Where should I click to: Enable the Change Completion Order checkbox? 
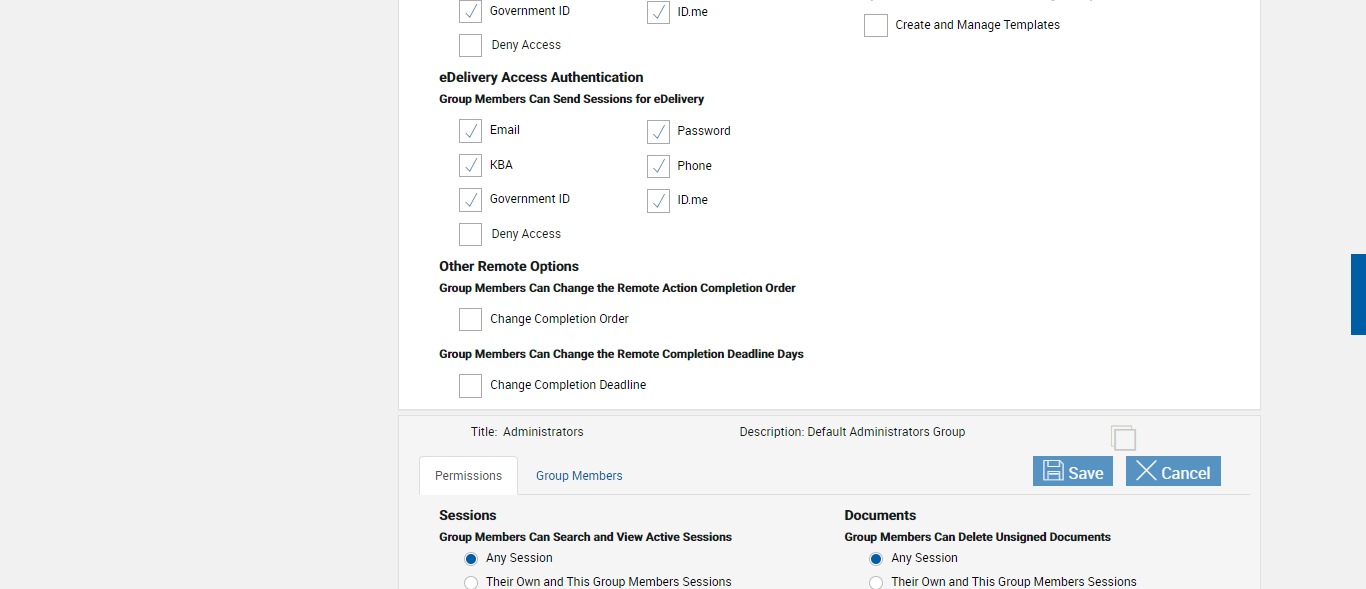click(x=471, y=319)
